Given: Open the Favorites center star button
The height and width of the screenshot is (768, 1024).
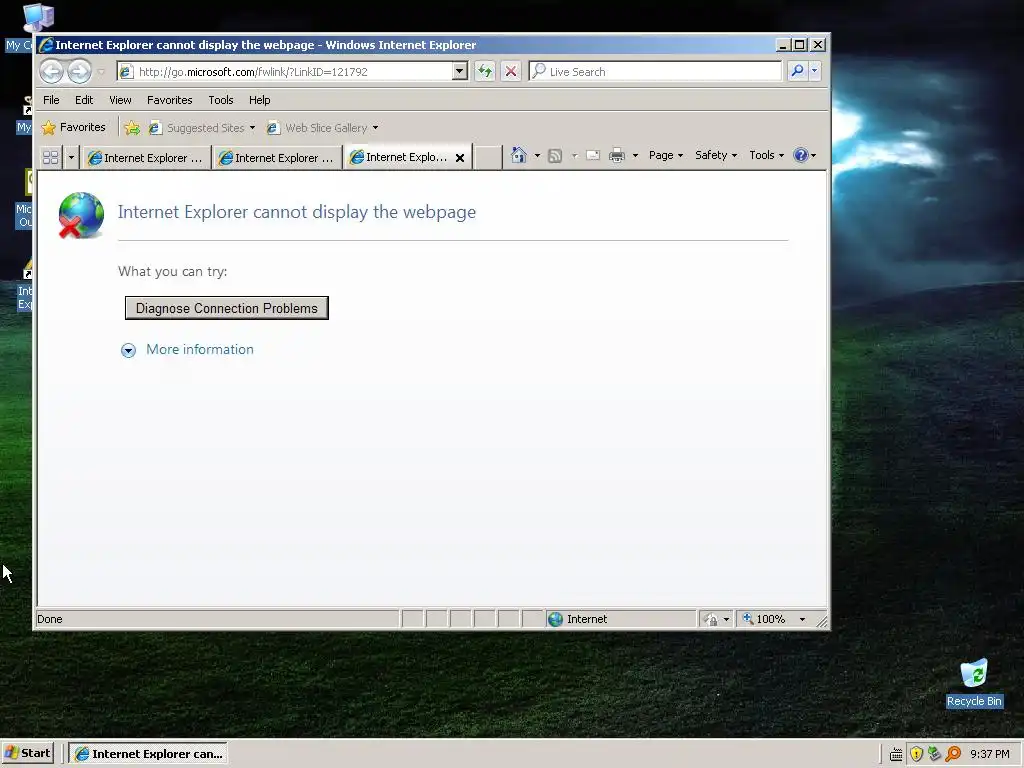Looking at the screenshot, I should click(x=73, y=127).
